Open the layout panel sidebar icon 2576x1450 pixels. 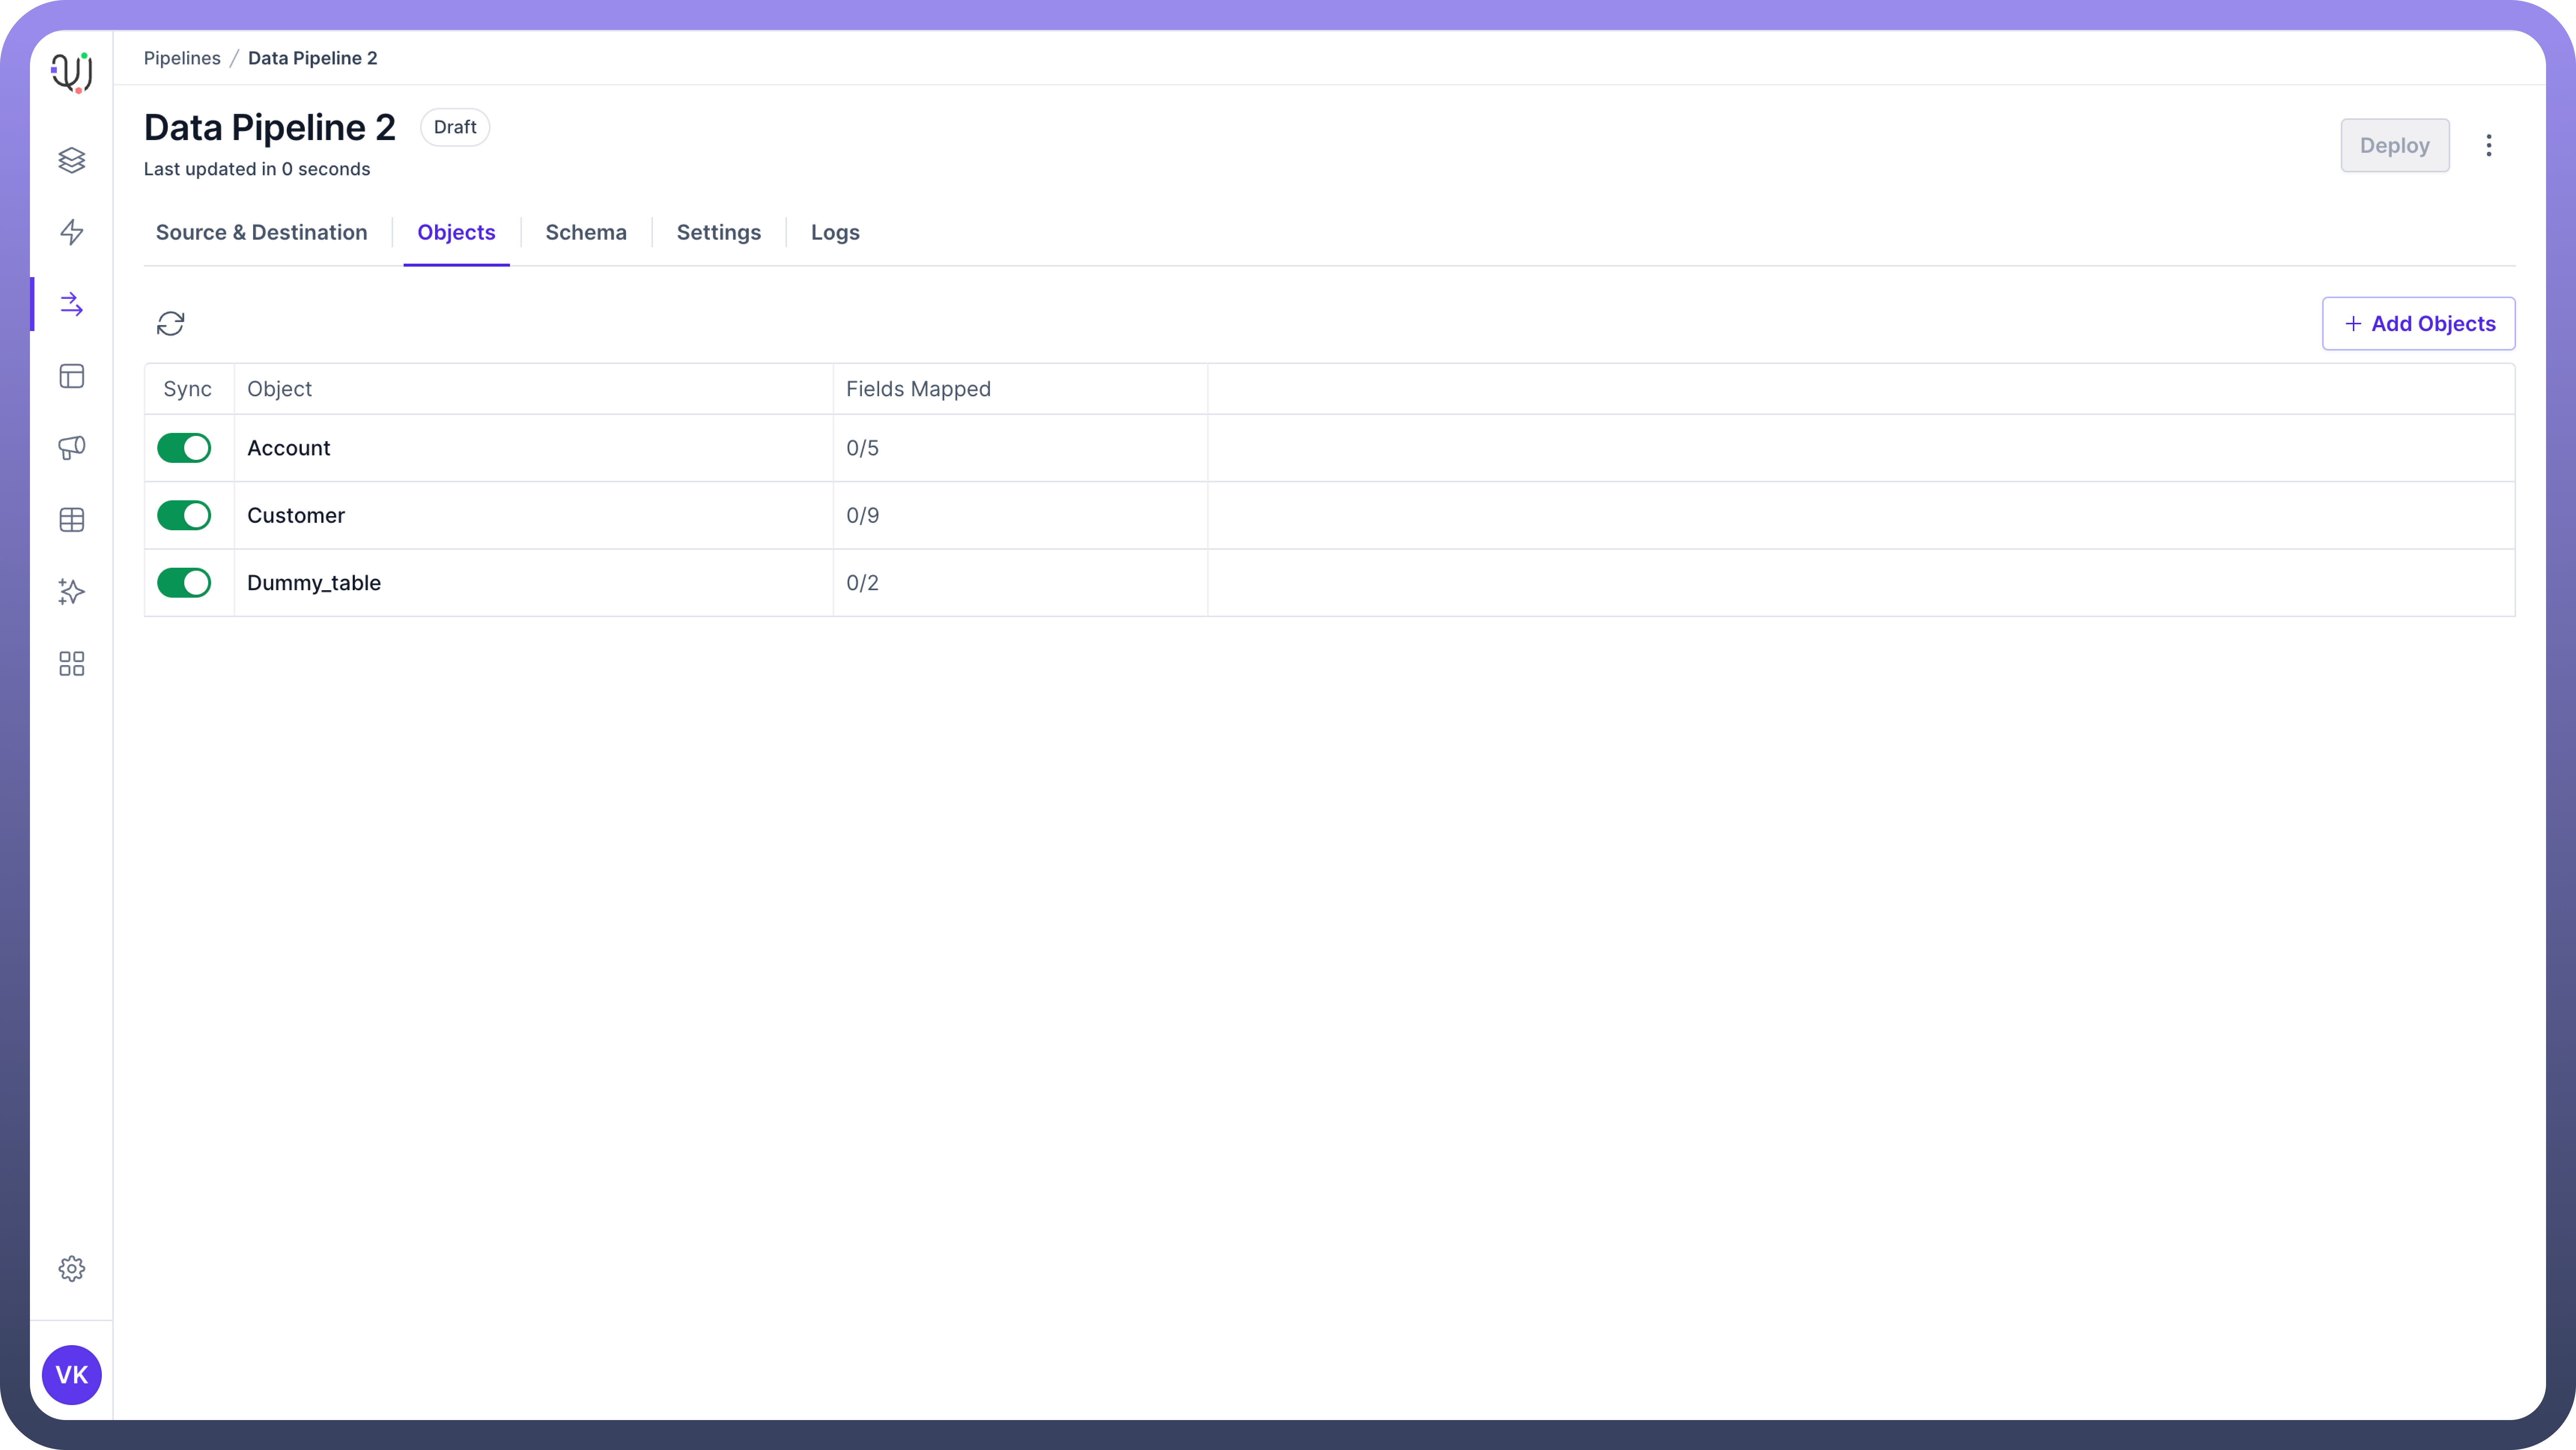click(71, 376)
